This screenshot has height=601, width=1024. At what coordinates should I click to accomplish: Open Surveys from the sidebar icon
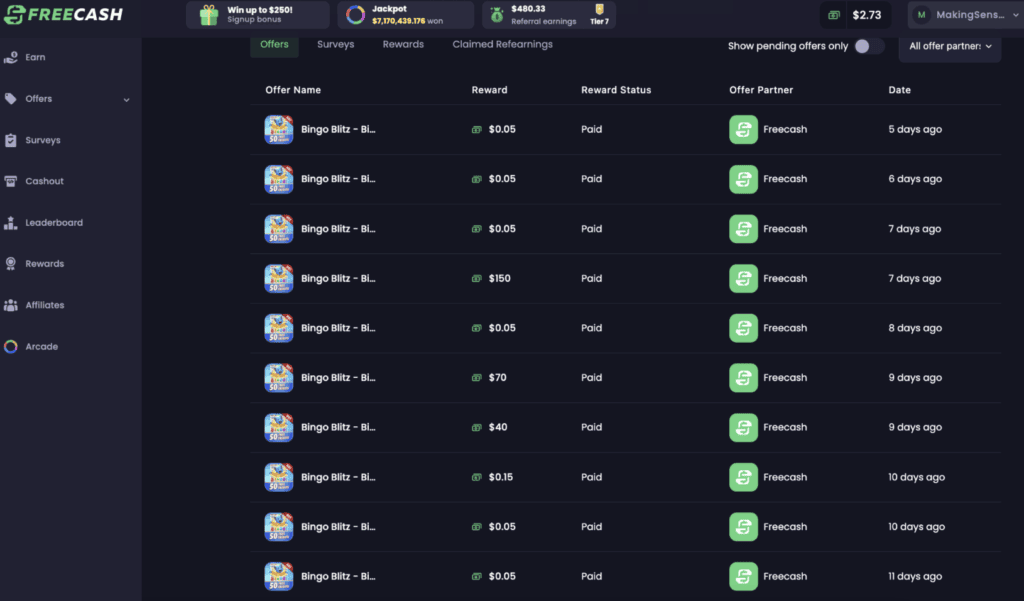[13, 140]
